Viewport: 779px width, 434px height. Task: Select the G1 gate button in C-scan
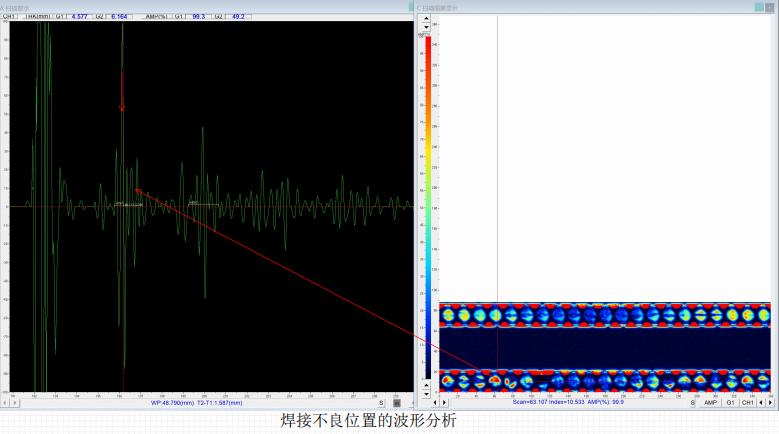tap(730, 402)
